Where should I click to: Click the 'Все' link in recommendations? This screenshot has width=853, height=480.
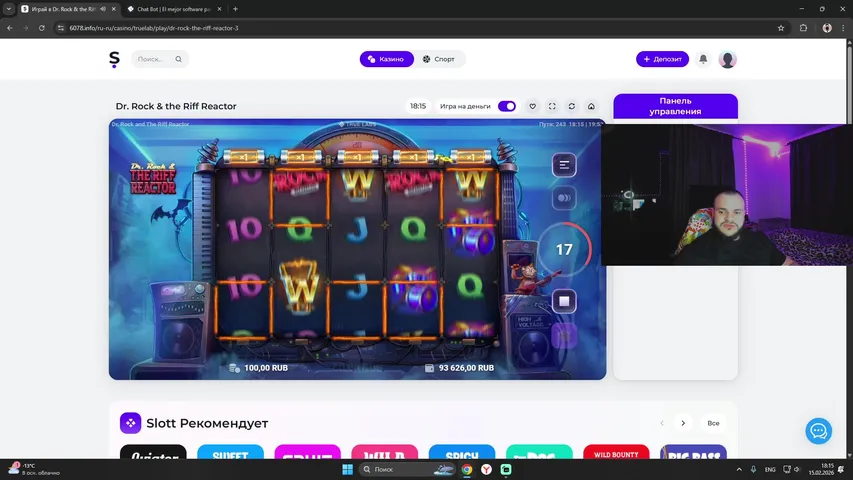(x=713, y=423)
